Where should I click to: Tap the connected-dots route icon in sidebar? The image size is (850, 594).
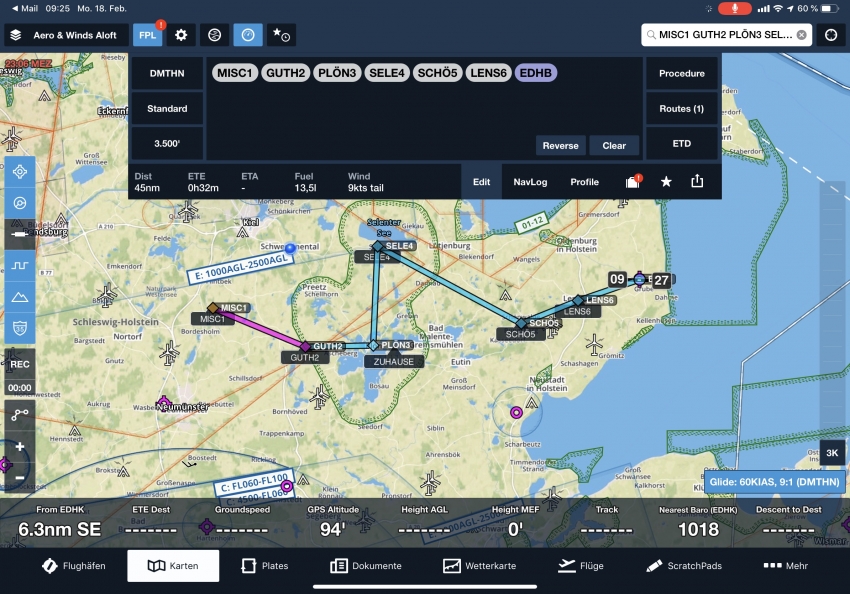20,415
